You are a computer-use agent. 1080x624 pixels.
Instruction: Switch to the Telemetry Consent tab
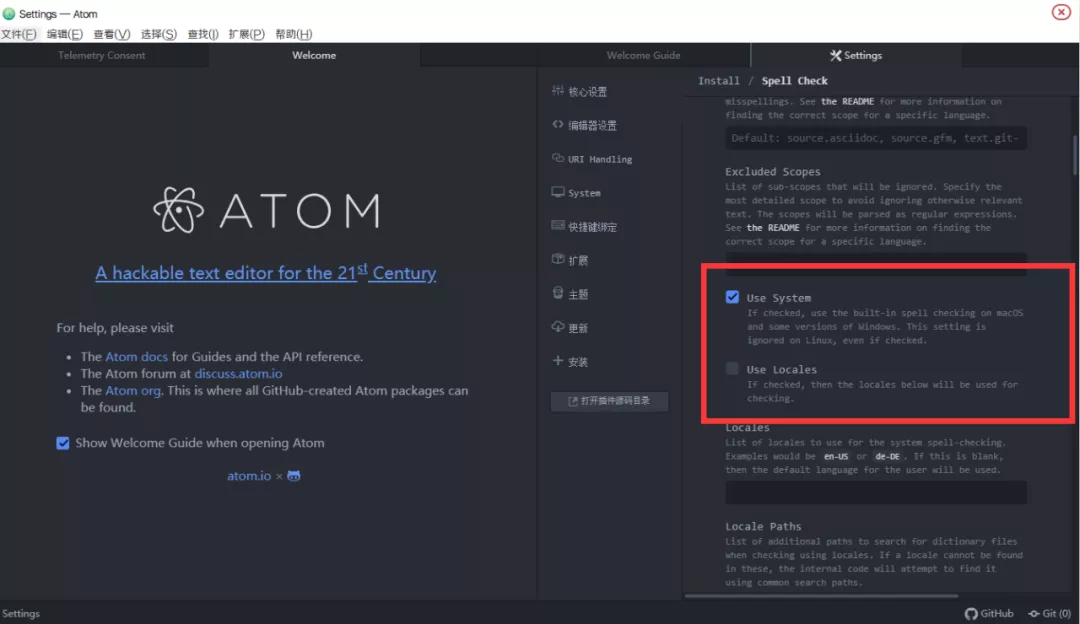tap(102, 55)
